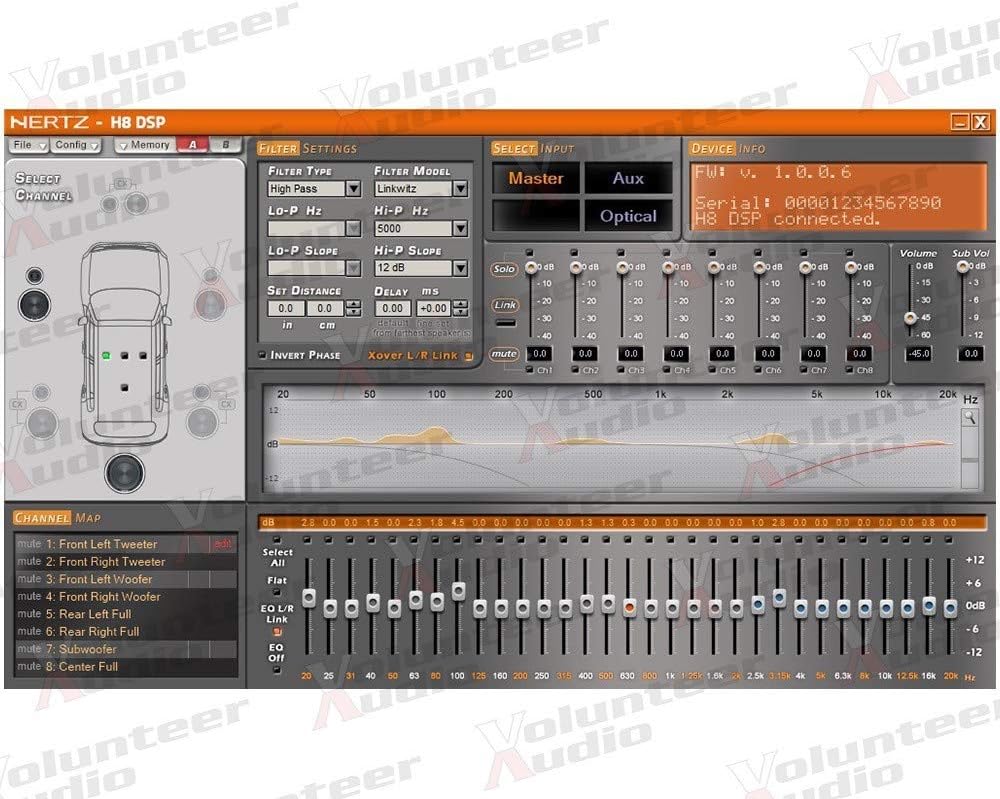Select the Aux input
The width and height of the screenshot is (1000, 799).
click(628, 178)
